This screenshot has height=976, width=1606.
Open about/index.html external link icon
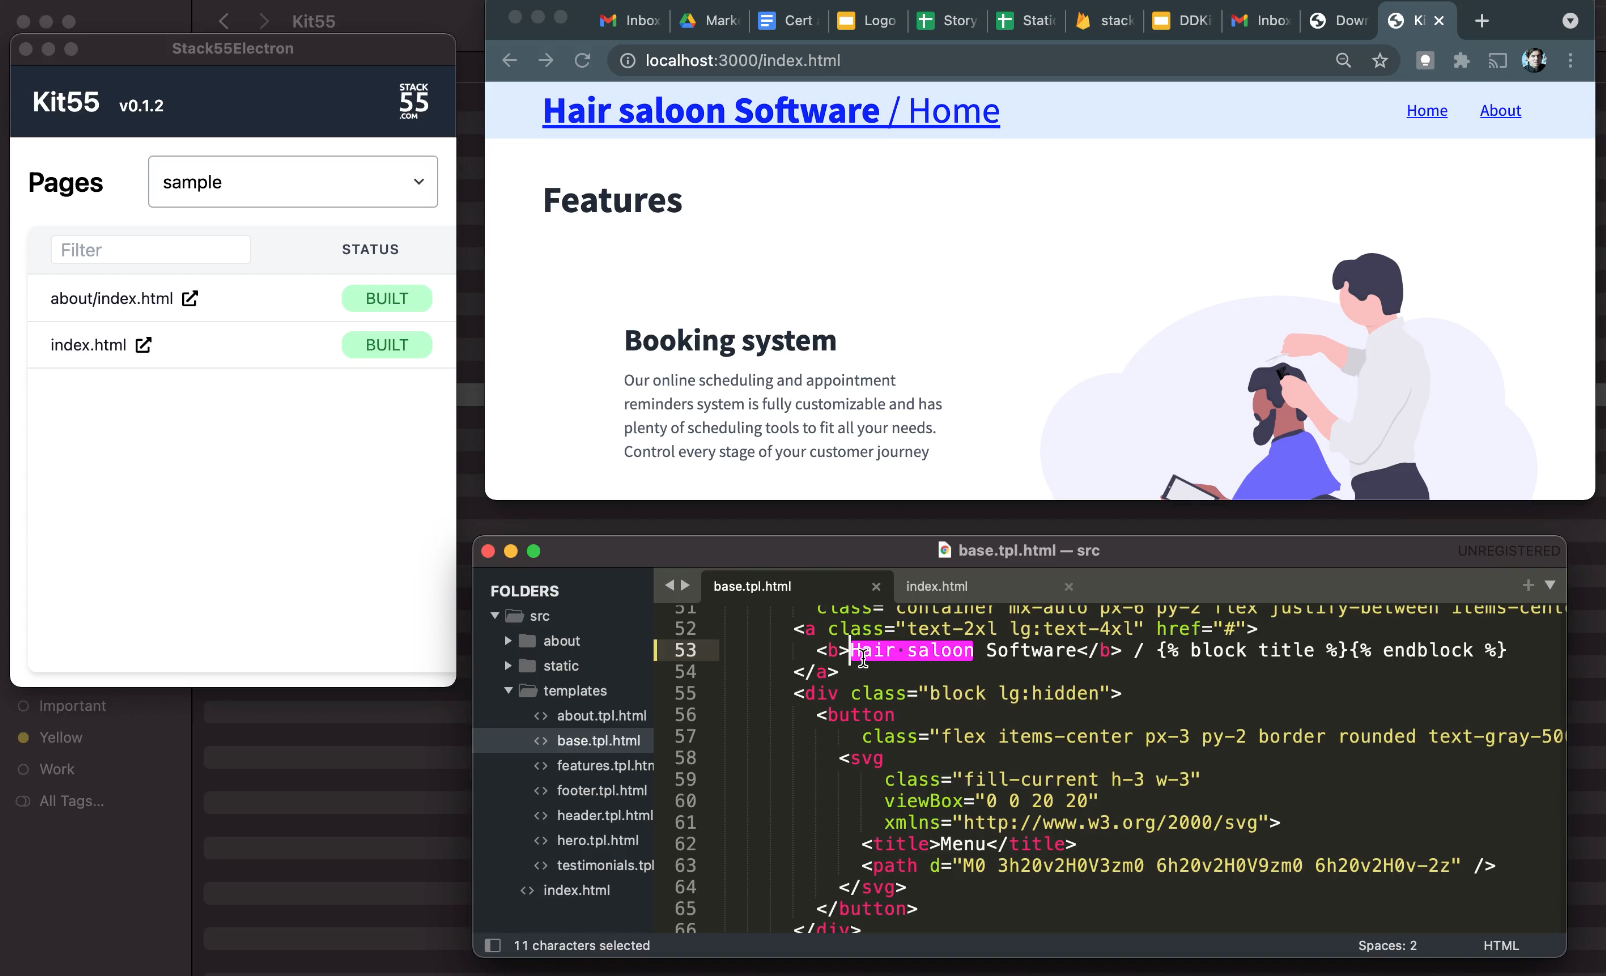click(x=190, y=298)
